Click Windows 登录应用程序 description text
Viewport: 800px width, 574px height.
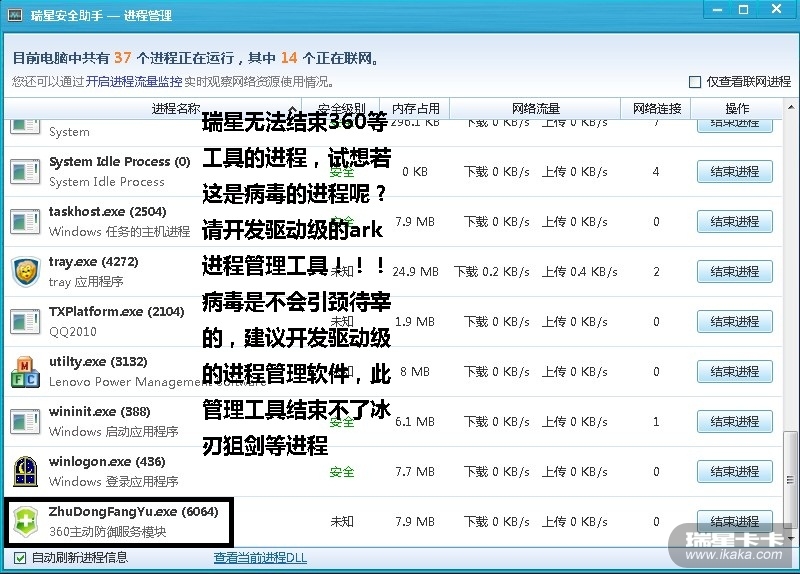tap(114, 482)
